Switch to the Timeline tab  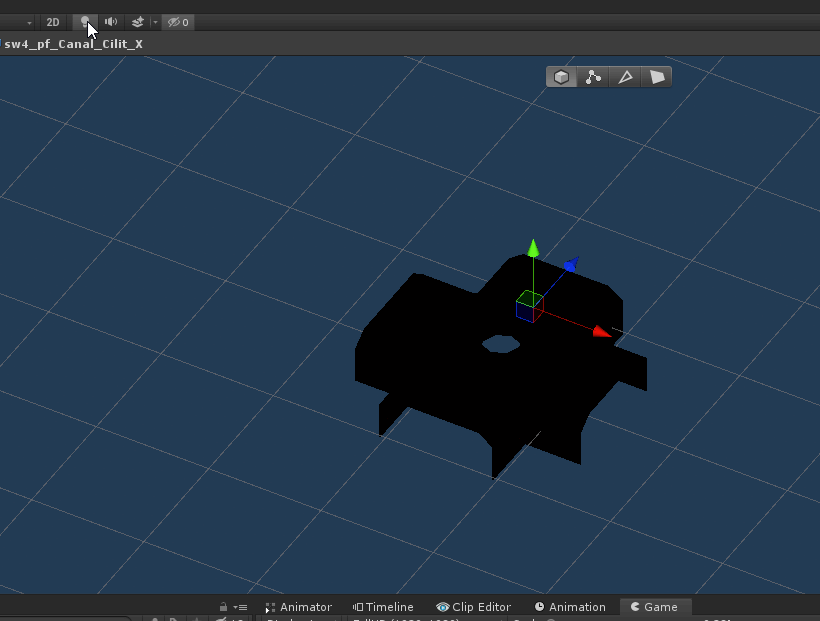388,606
